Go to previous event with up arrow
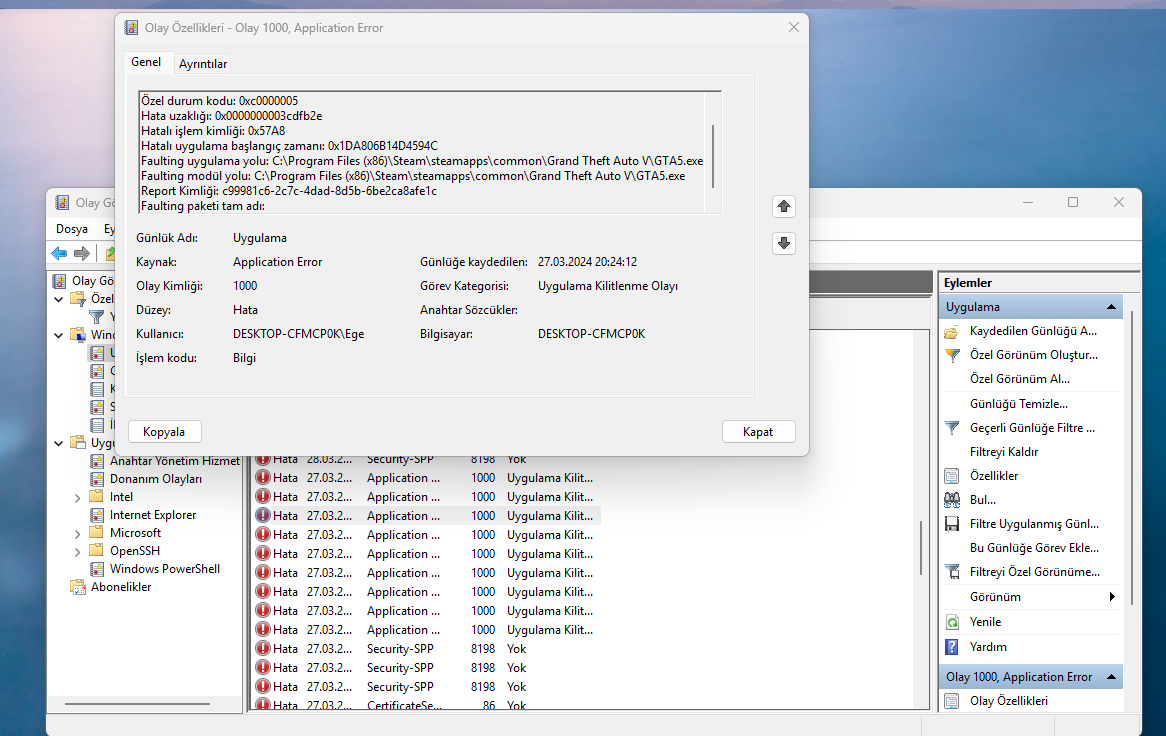 [x=784, y=207]
